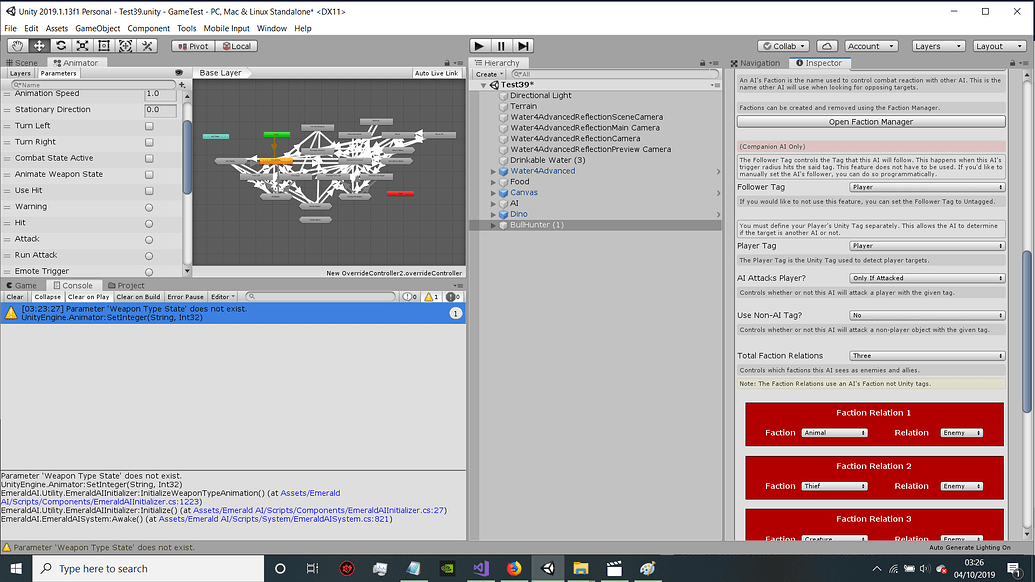The image size is (1035, 582).
Task: Expand the Dino hierarchy item
Action: click(x=493, y=214)
